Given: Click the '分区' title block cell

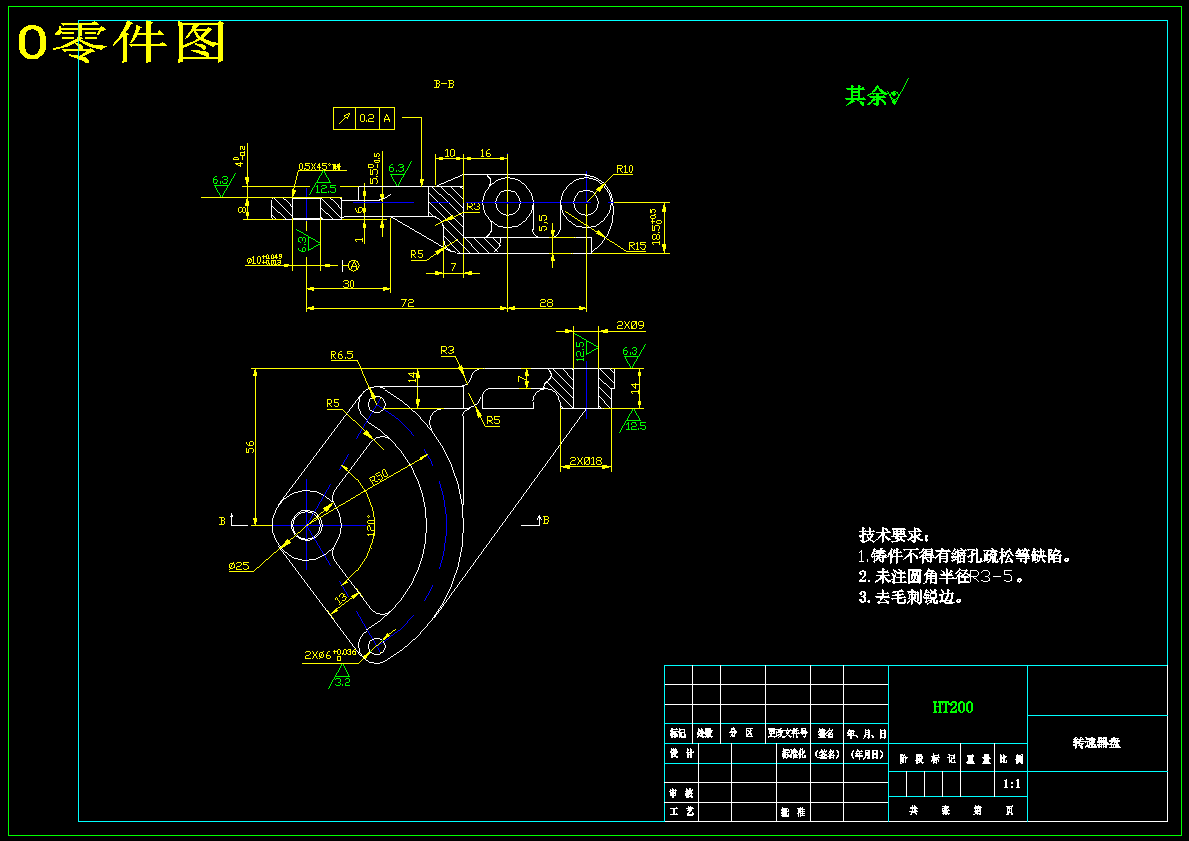Looking at the screenshot, I should point(742,733).
